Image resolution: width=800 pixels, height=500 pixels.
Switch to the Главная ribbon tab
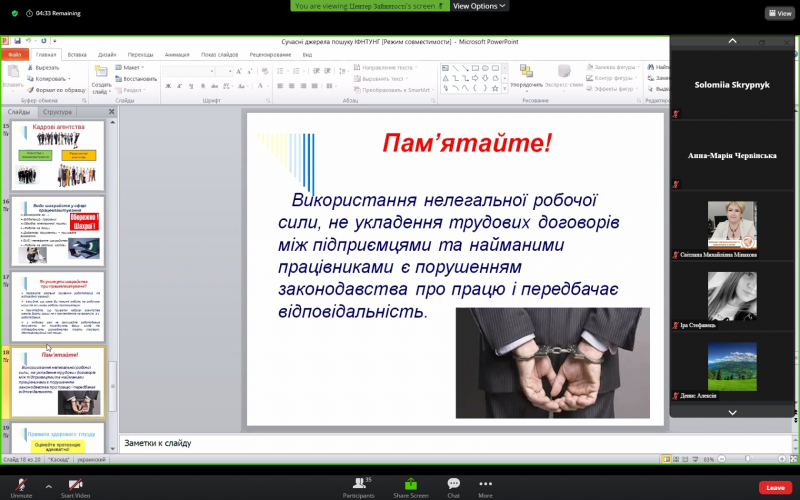(x=46, y=55)
